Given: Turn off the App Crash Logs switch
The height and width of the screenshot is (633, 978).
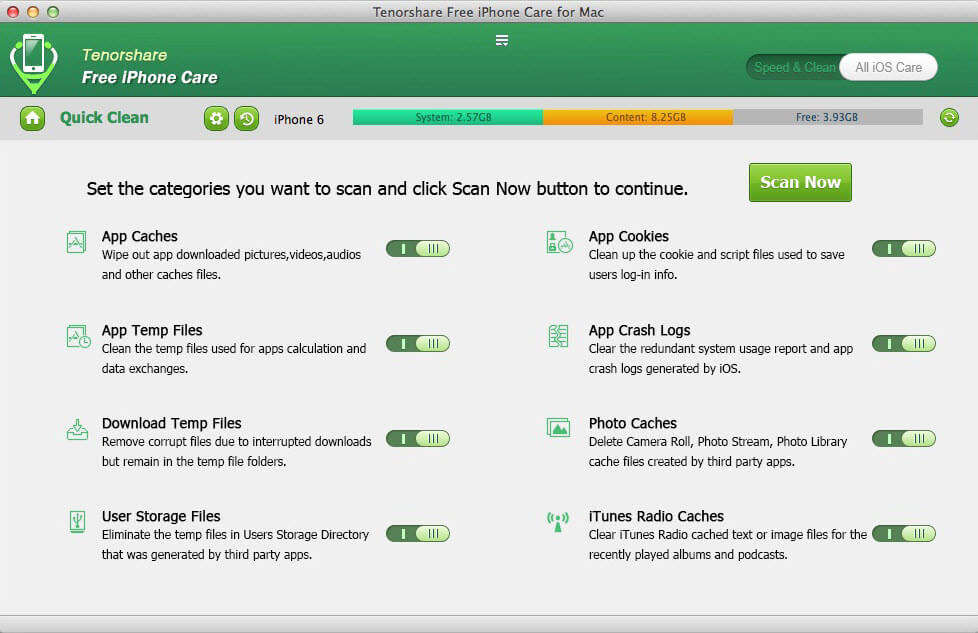Looking at the screenshot, I should click(904, 343).
